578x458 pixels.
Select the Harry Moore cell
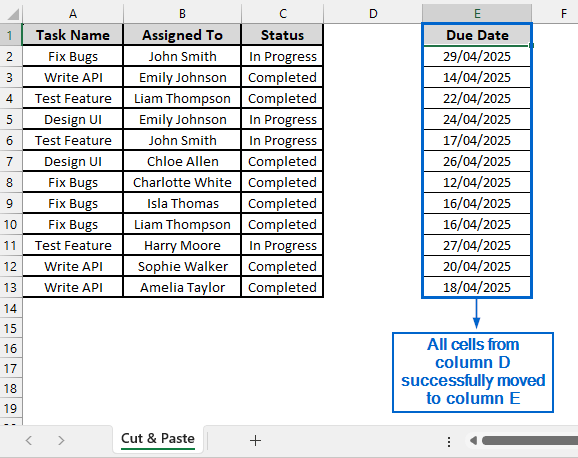pyautogui.click(x=182, y=245)
